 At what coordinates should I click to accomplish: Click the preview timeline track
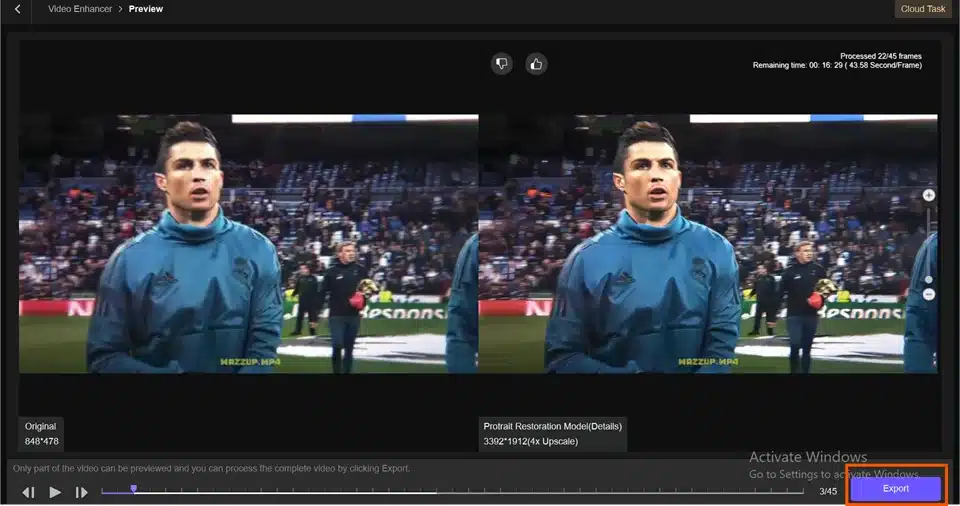tap(452, 491)
